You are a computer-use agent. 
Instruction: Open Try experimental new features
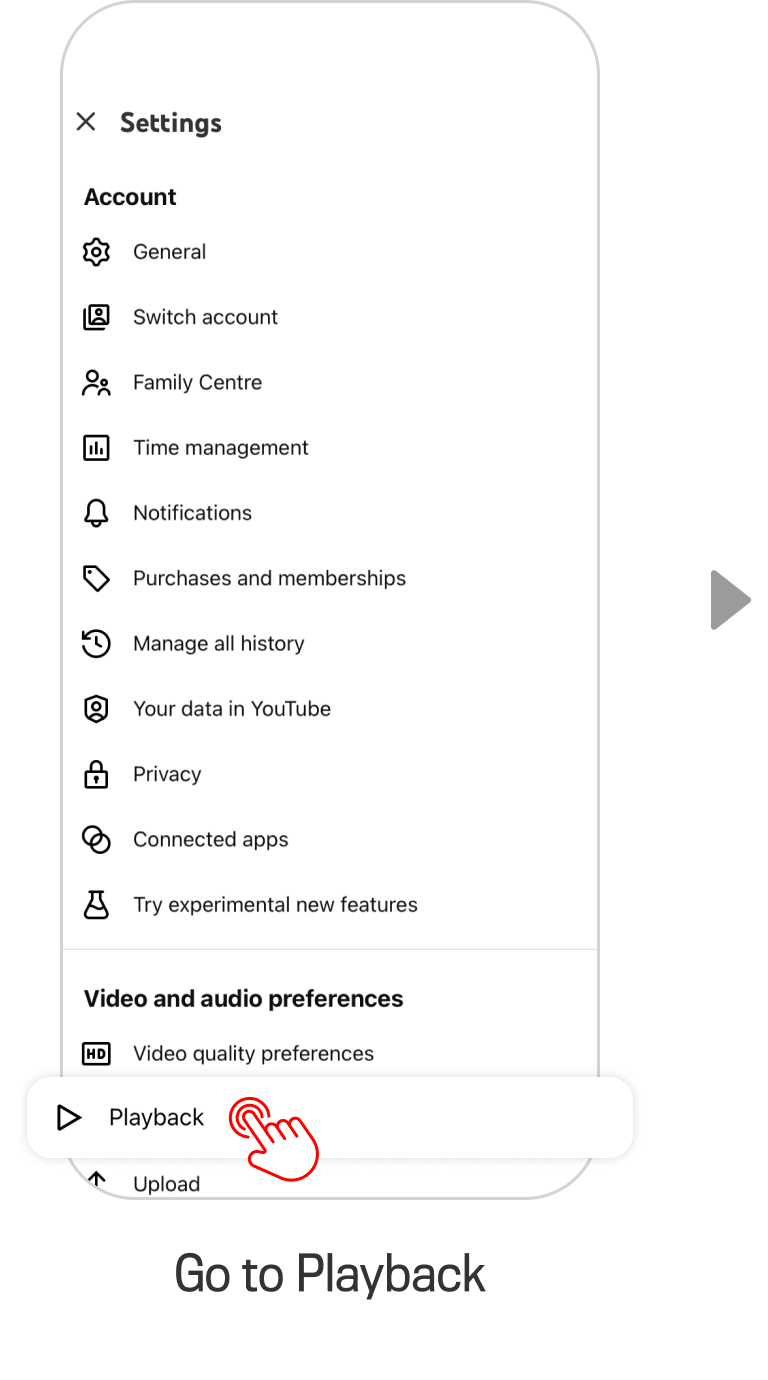click(275, 905)
